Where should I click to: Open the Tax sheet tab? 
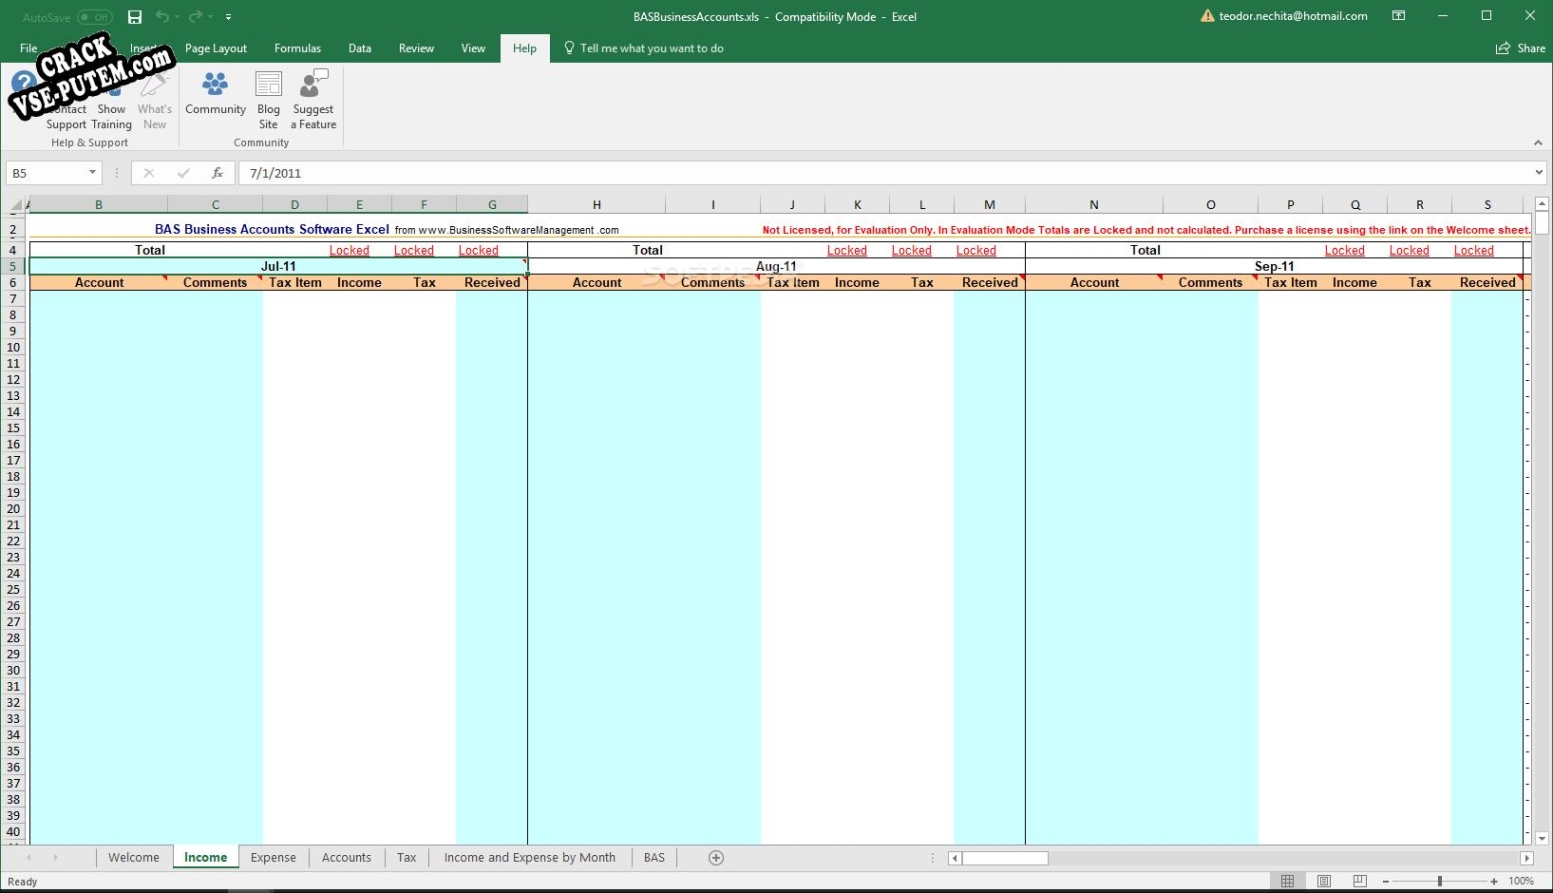[407, 858]
